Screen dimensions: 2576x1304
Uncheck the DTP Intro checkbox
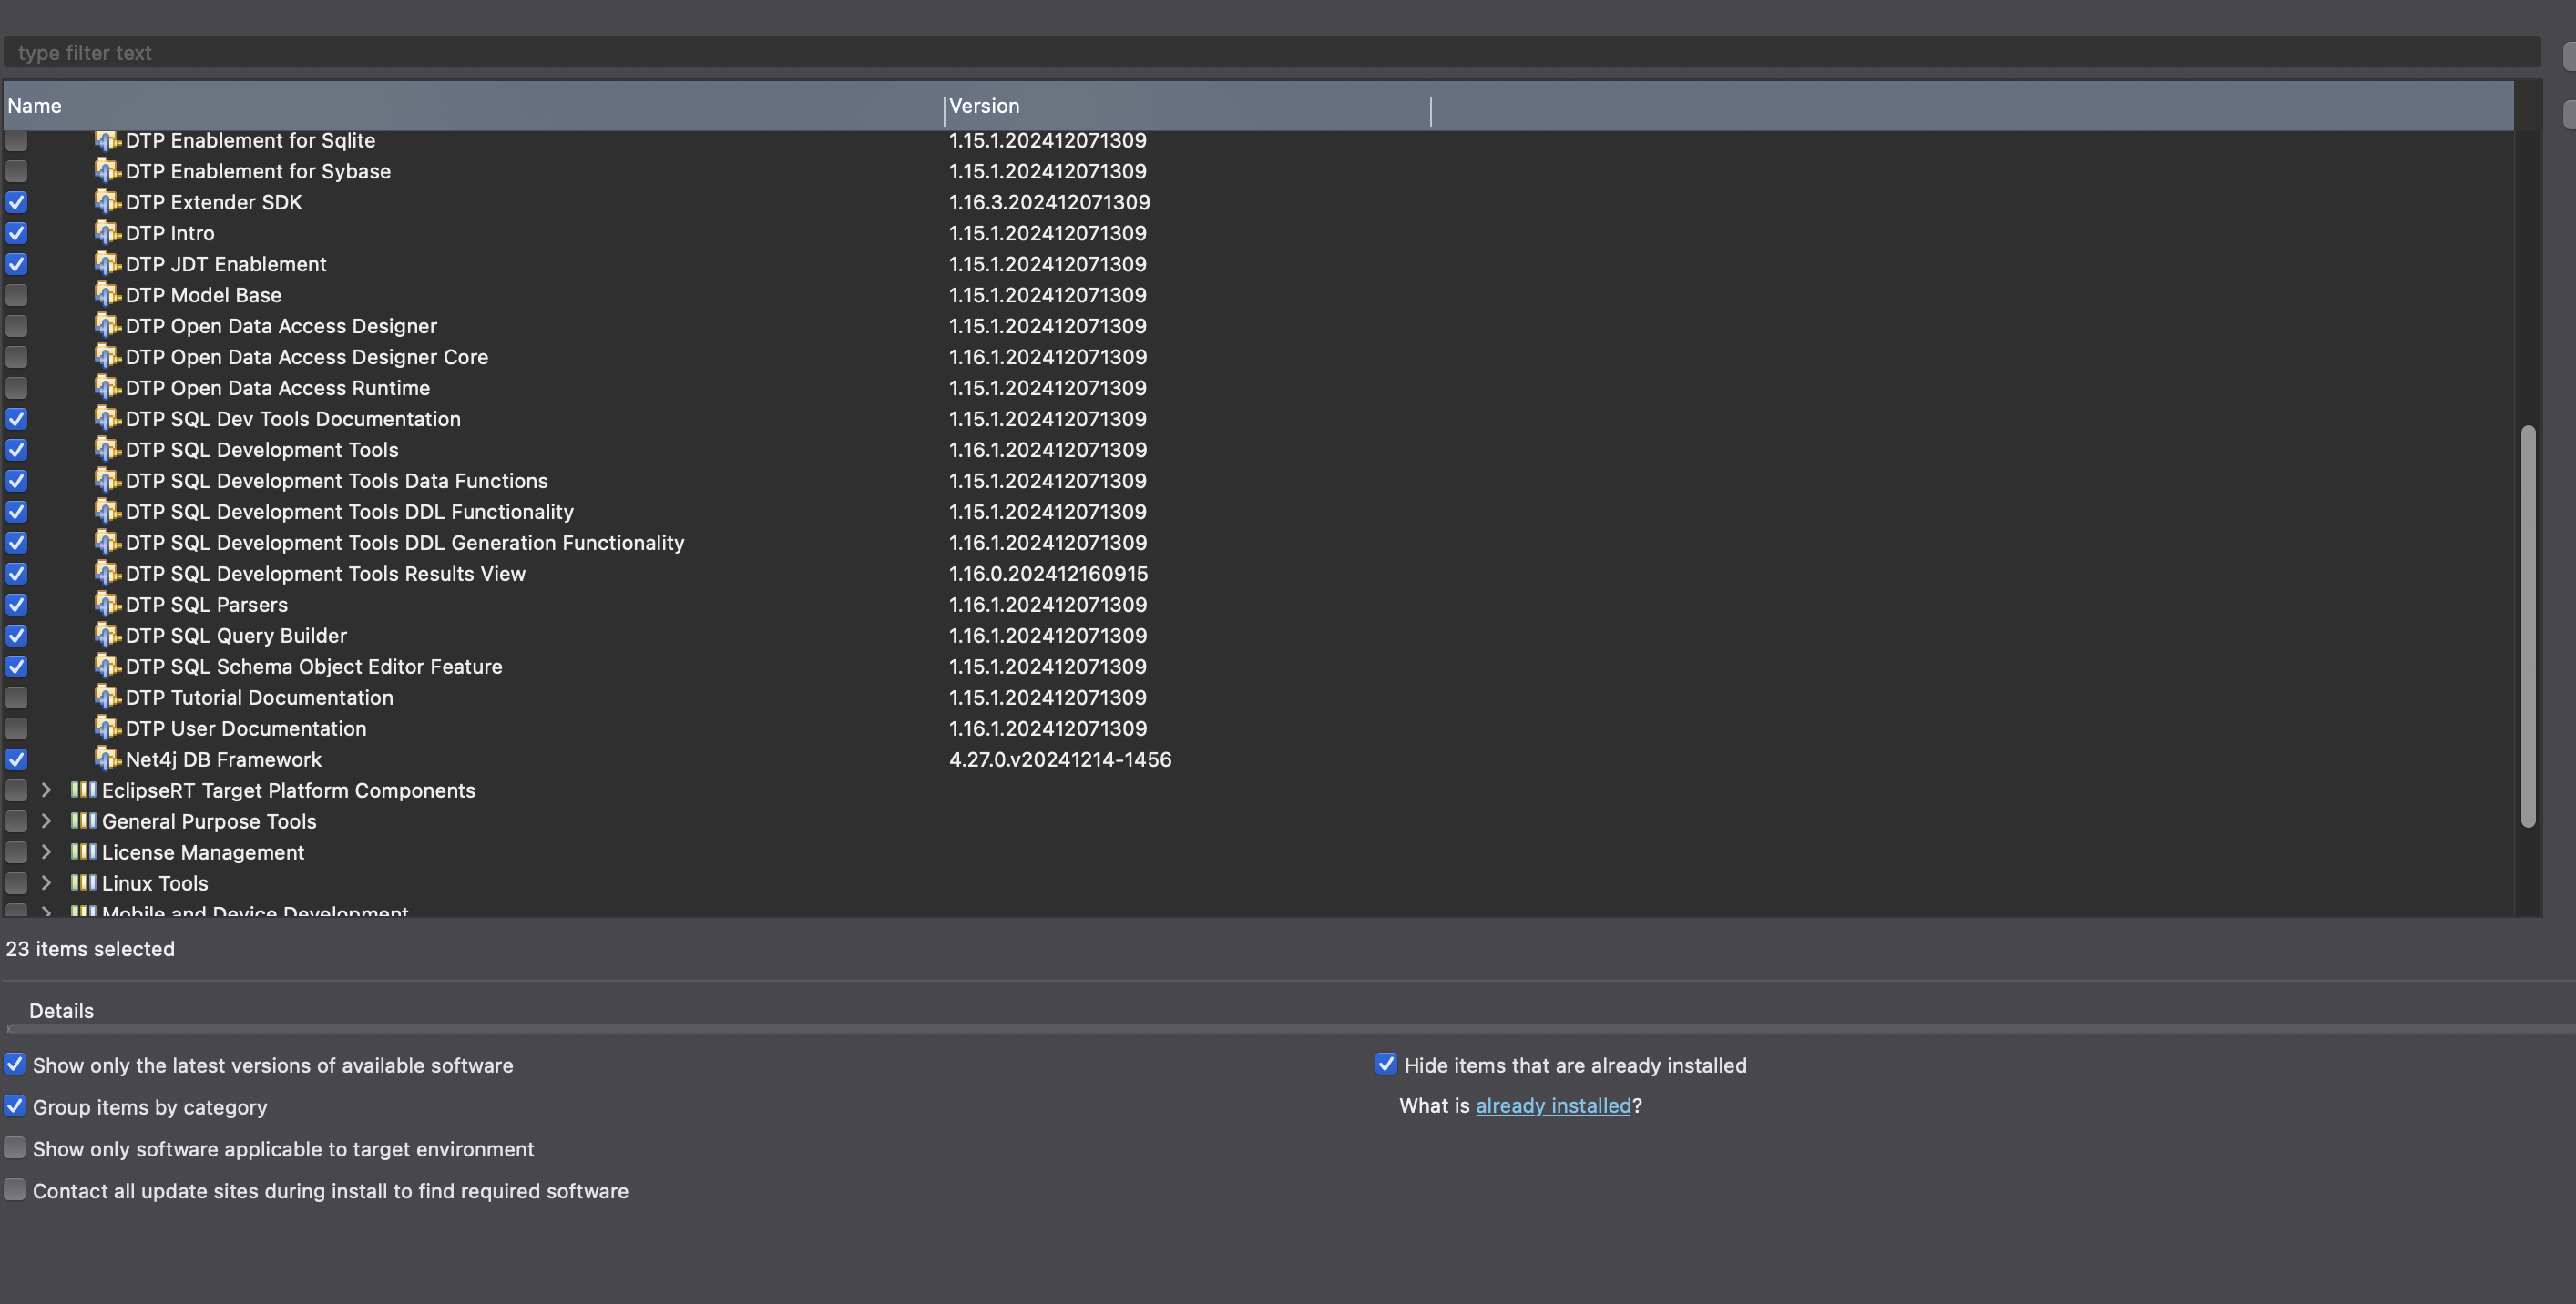(17, 233)
